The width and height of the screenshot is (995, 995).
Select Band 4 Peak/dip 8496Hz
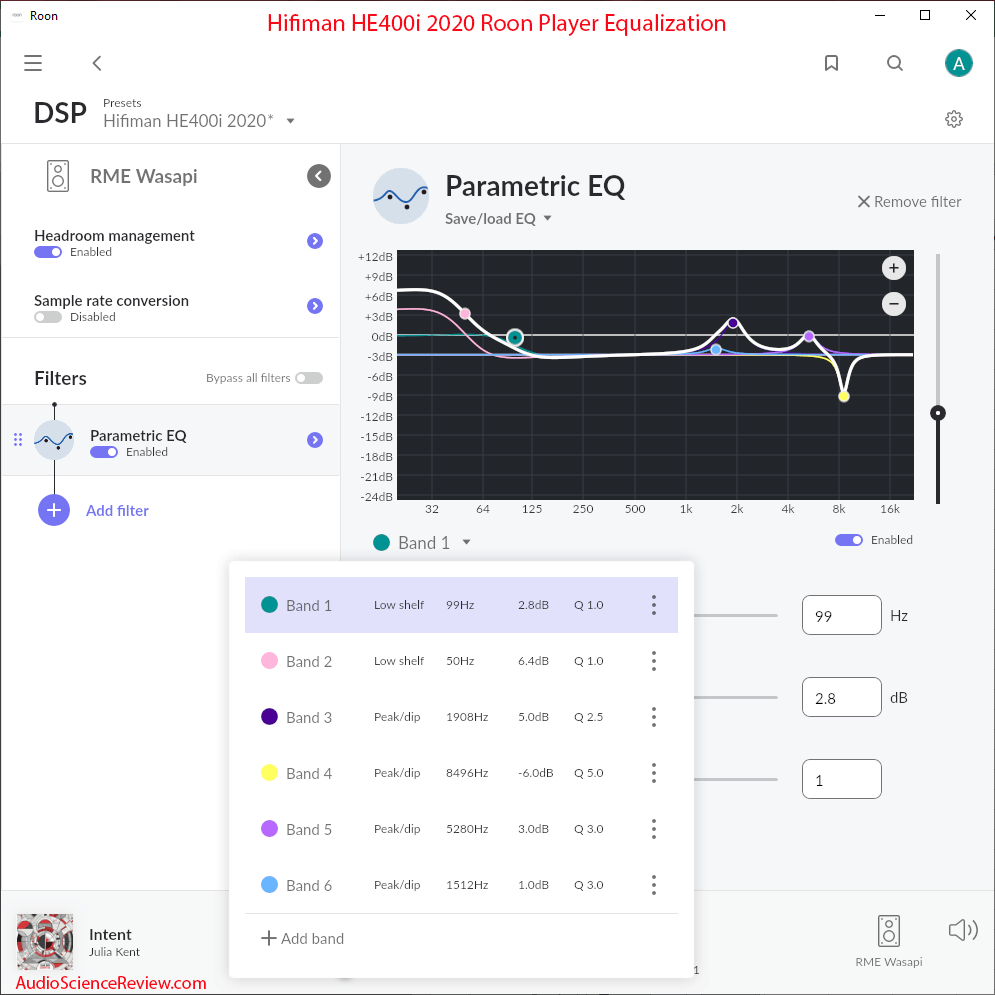tap(461, 773)
